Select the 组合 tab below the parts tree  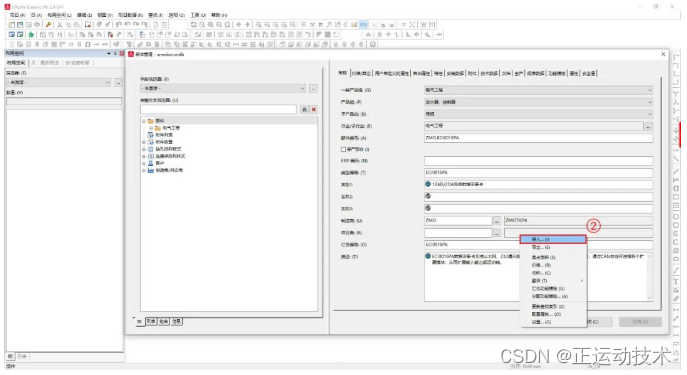point(163,322)
